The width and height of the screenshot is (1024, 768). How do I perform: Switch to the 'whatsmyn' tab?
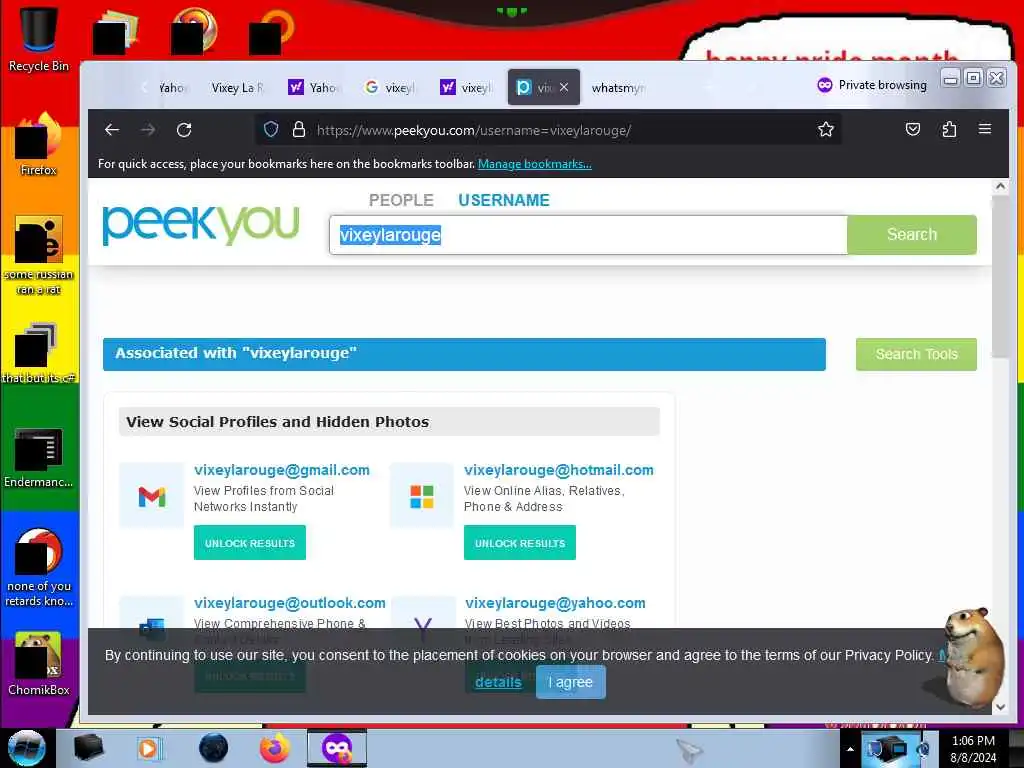[618, 88]
